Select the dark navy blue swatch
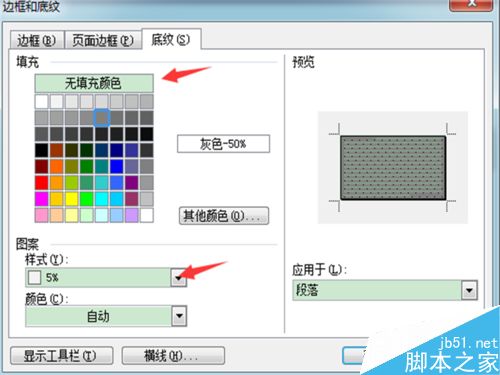This screenshot has width=500, height=375. coord(117,150)
